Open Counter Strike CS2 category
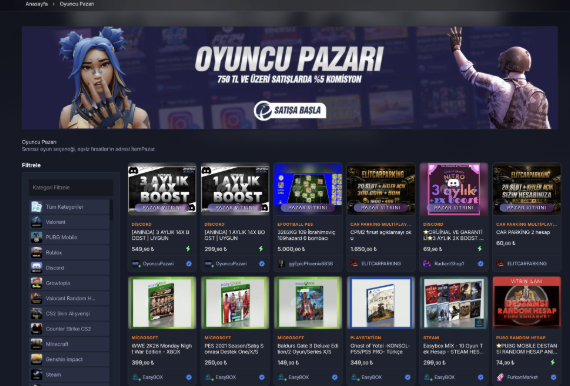 (x=69, y=329)
